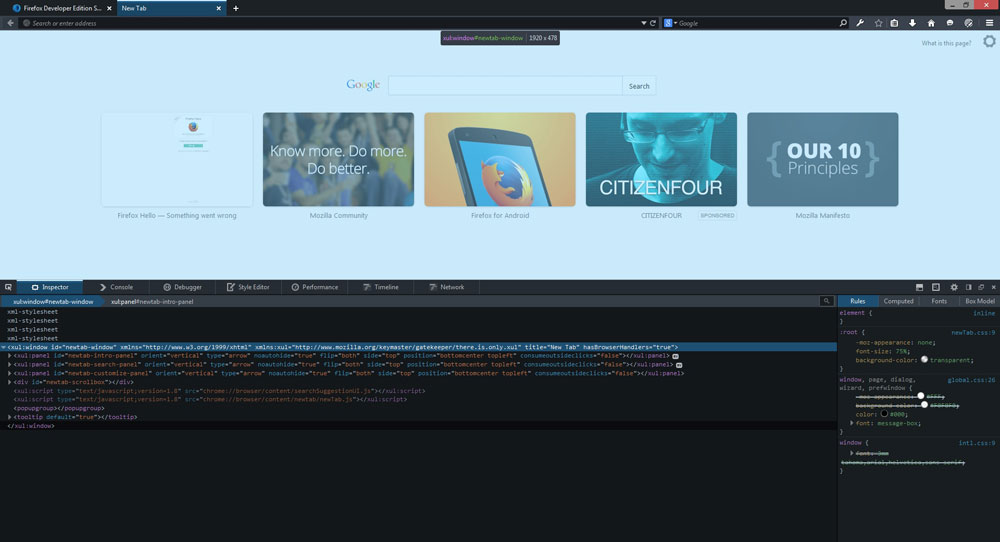Click the Google search text box
Screen dimensions: 1000x542
[505, 85]
